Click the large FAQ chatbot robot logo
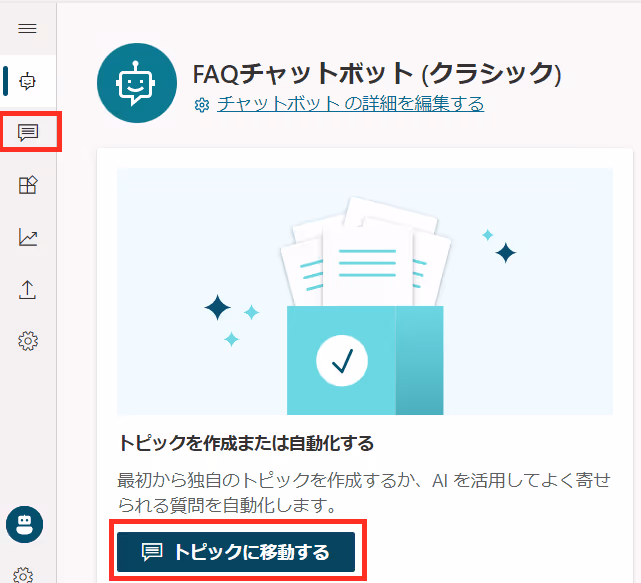This screenshot has width=641, height=583. [137, 83]
